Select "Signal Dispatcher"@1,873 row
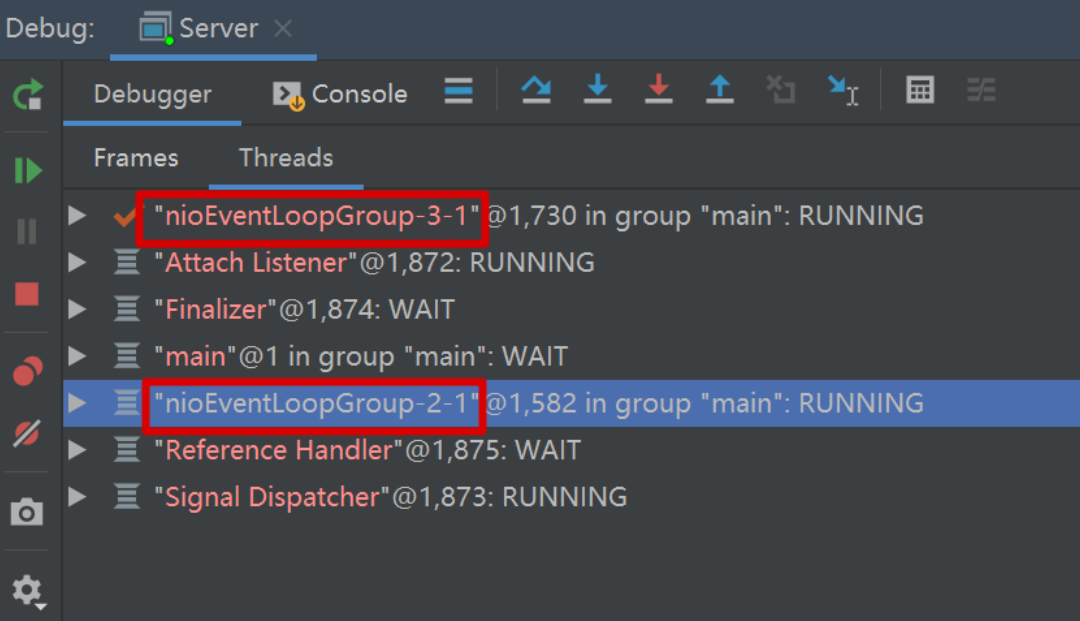Viewport: 1080px width, 621px height. 572,496
